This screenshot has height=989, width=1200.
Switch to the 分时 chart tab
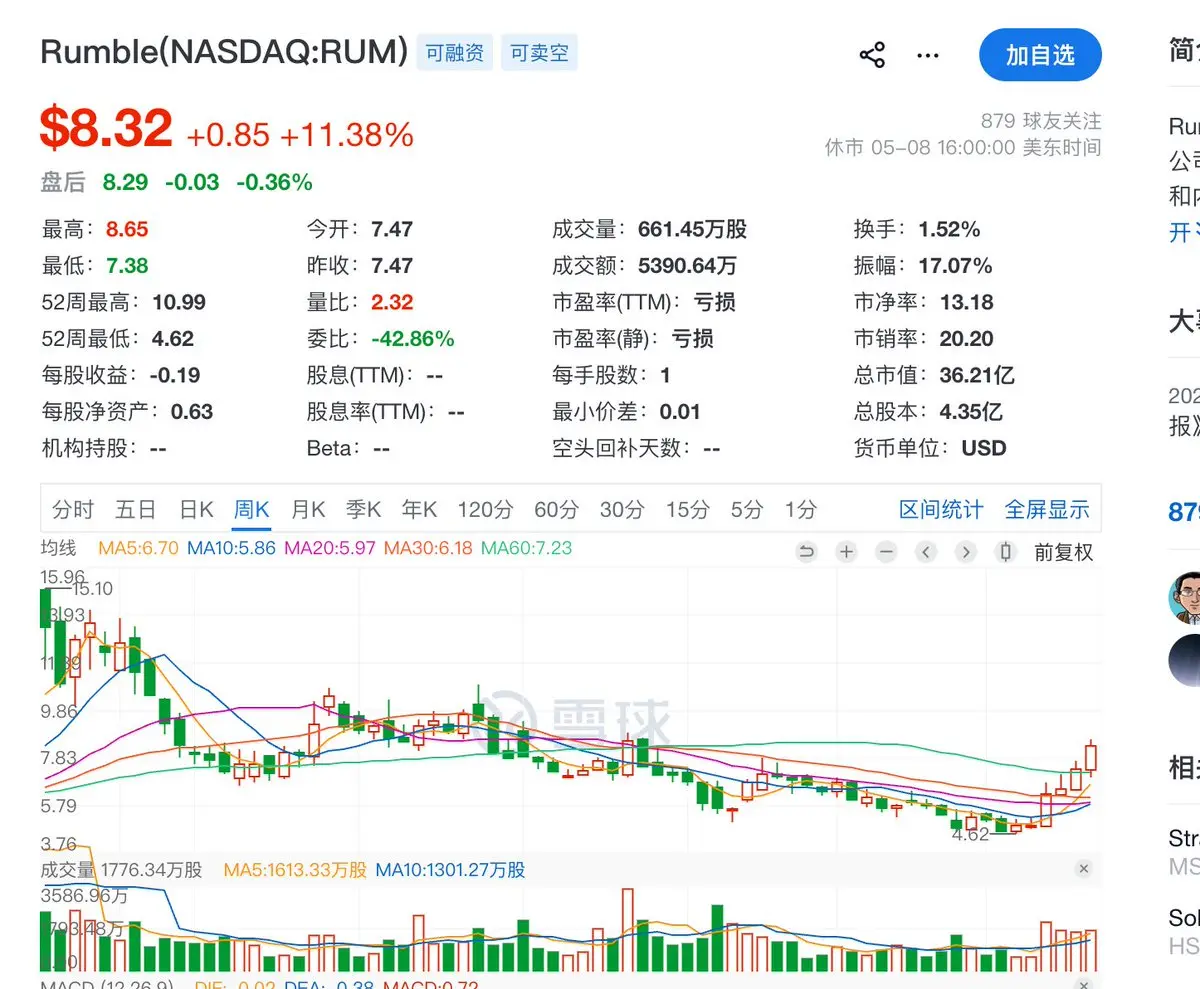click(x=73, y=510)
